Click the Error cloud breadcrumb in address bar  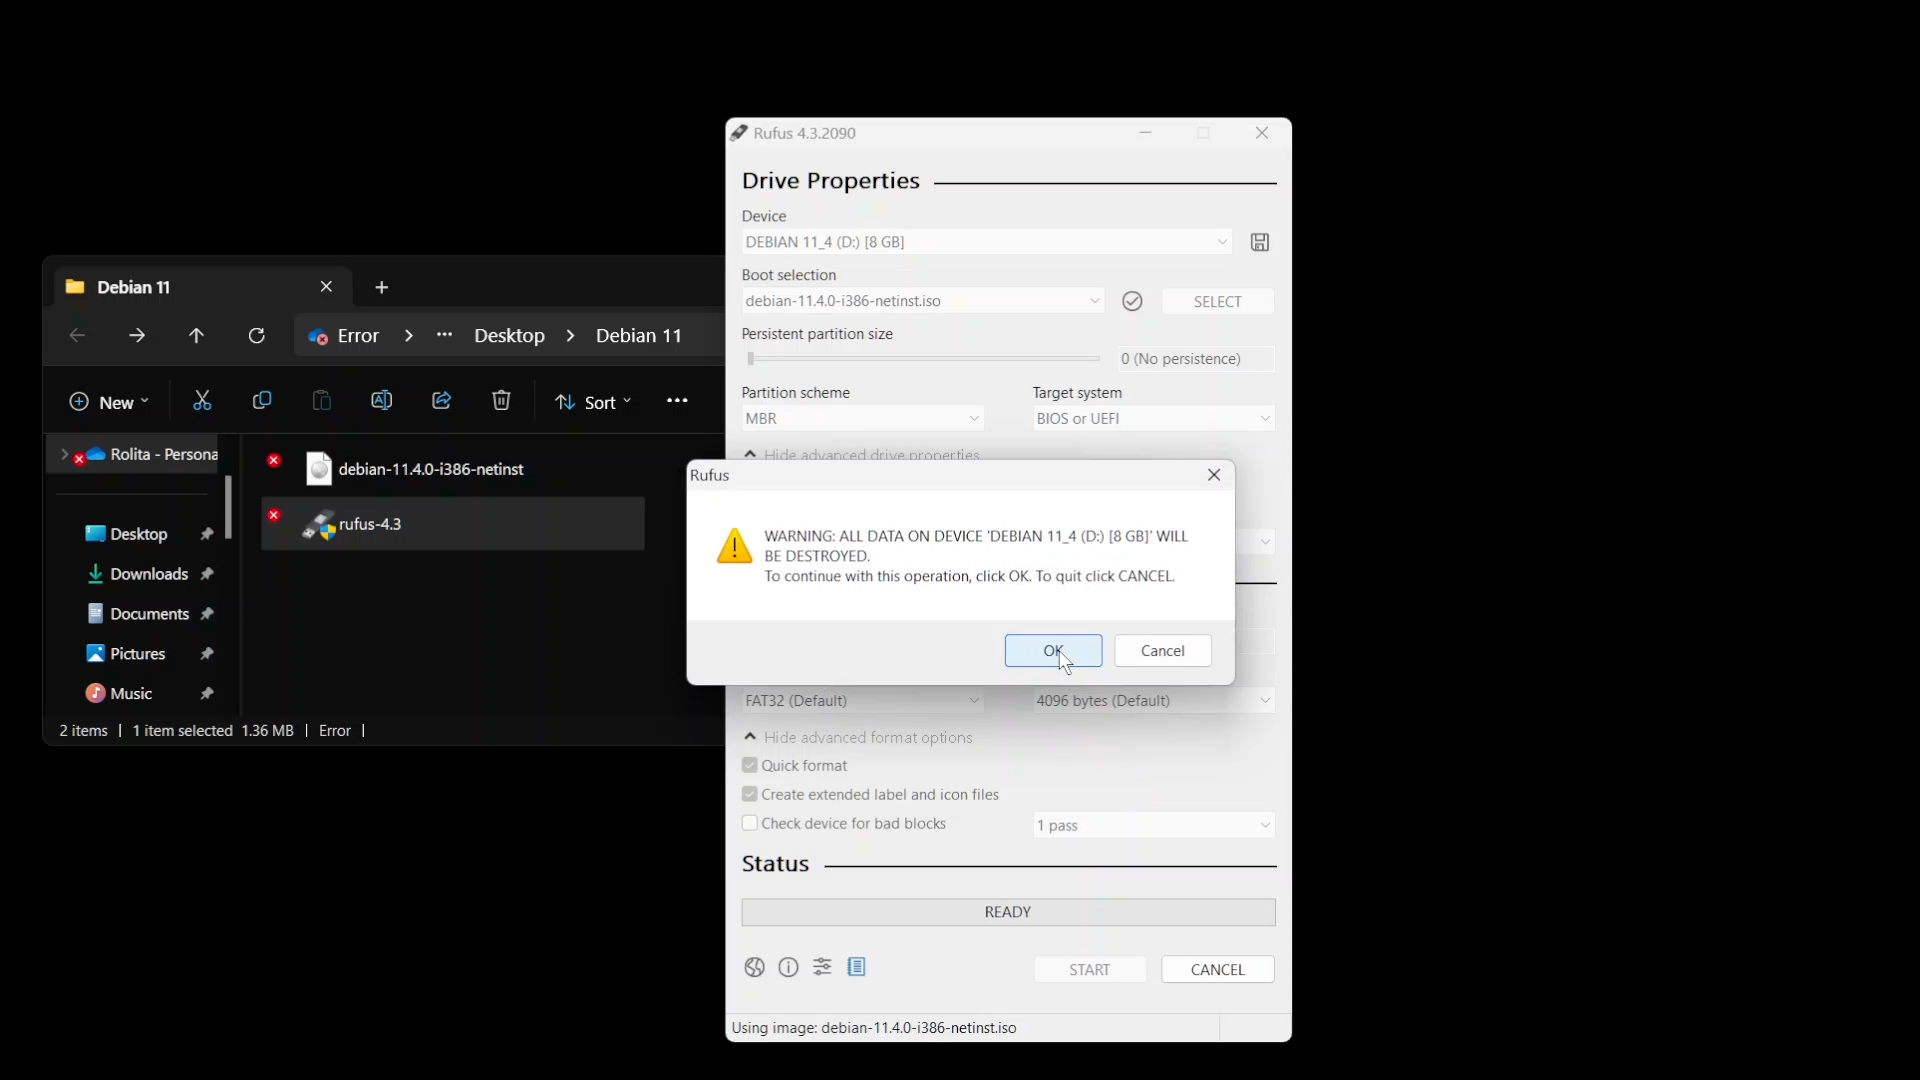coord(344,336)
